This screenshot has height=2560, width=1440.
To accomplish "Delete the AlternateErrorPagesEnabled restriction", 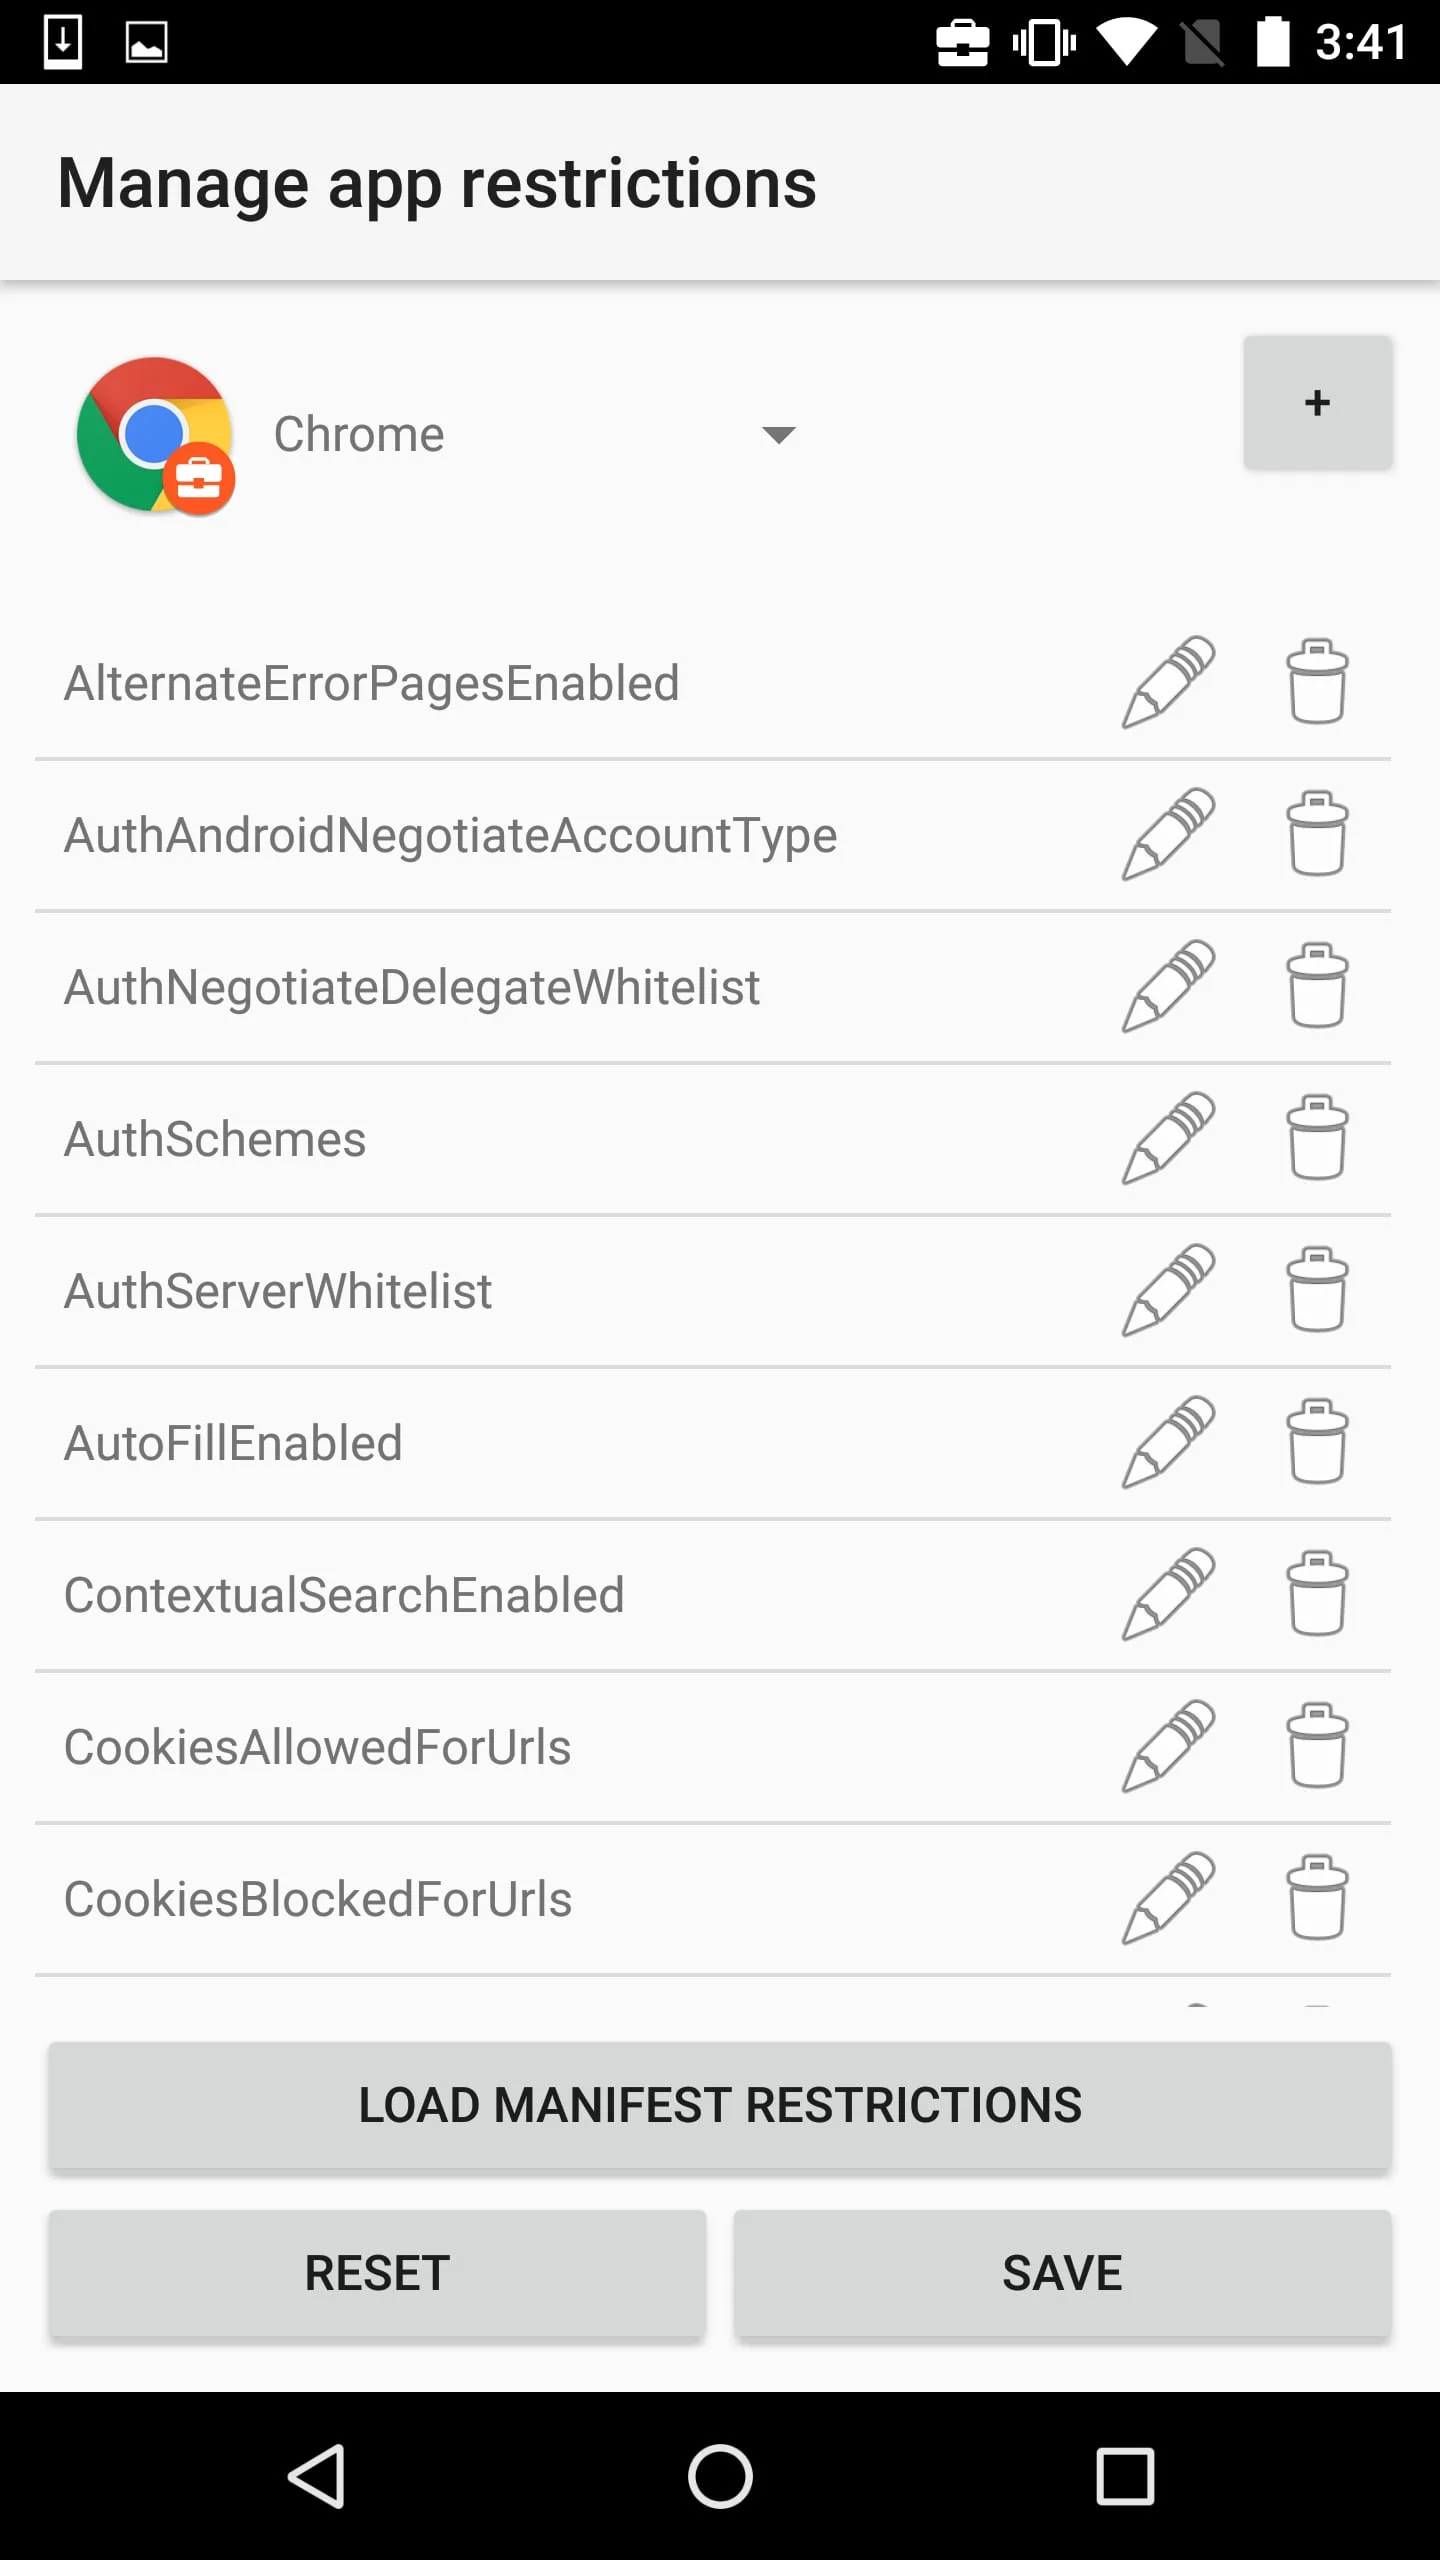I will (x=1317, y=683).
